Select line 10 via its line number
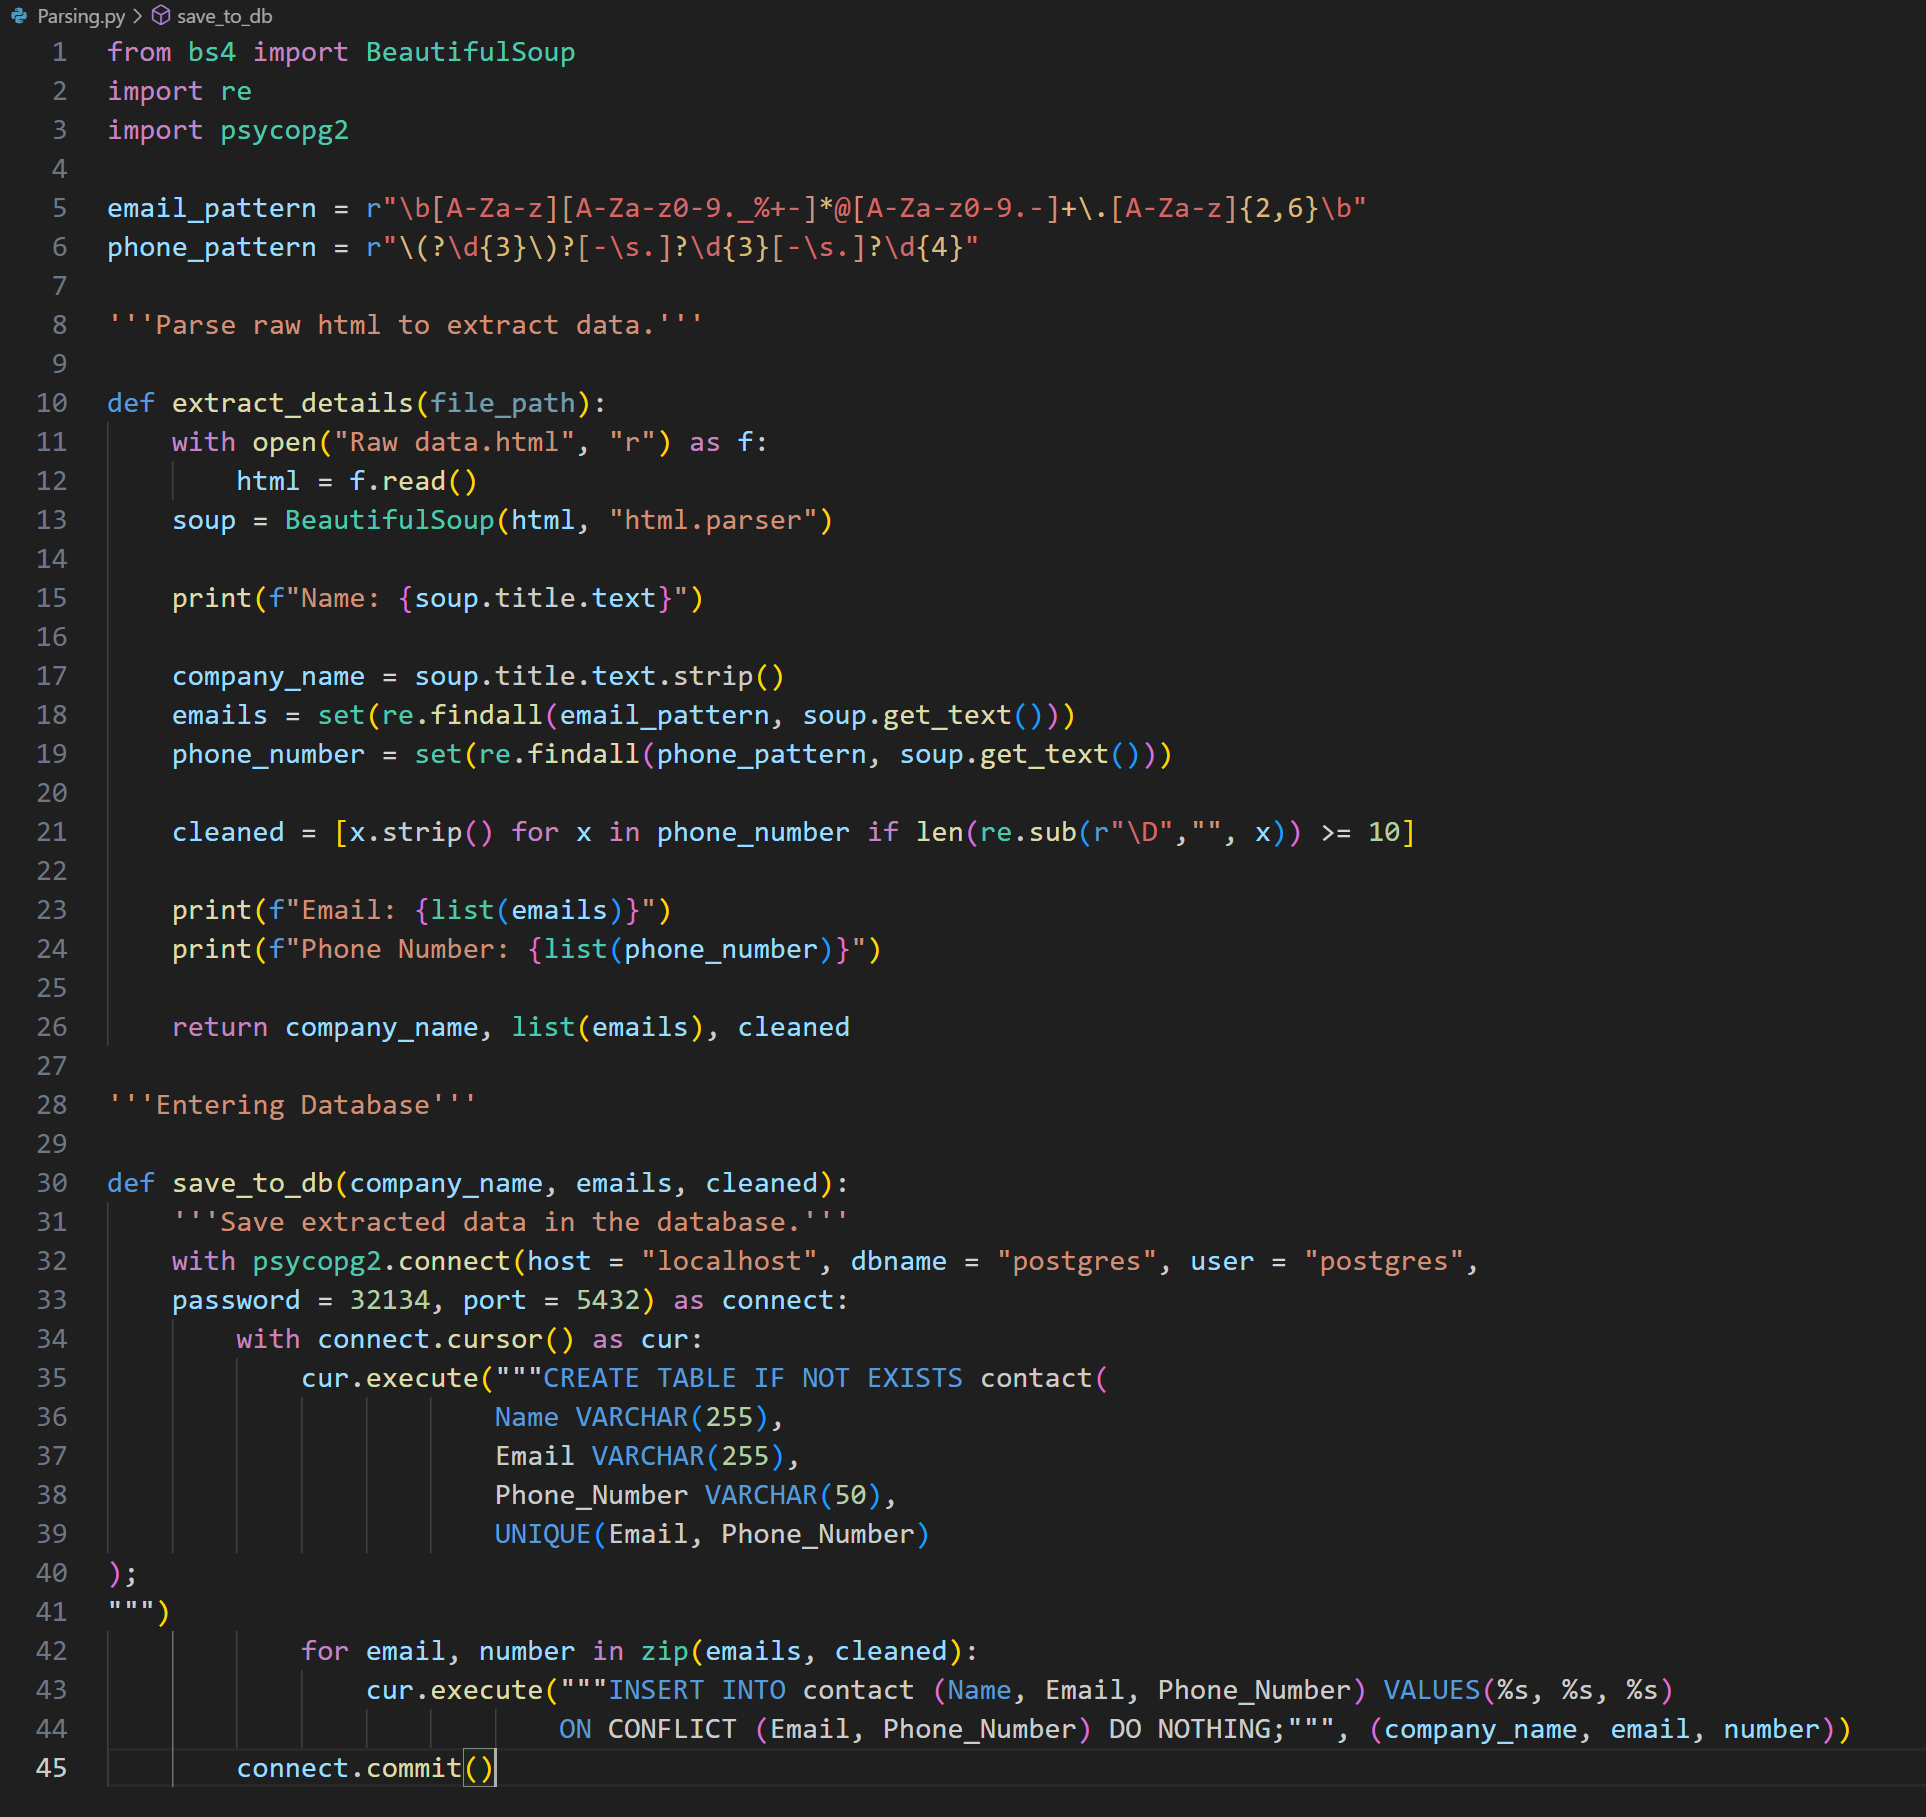The height and width of the screenshot is (1817, 1926). pyautogui.click(x=52, y=403)
